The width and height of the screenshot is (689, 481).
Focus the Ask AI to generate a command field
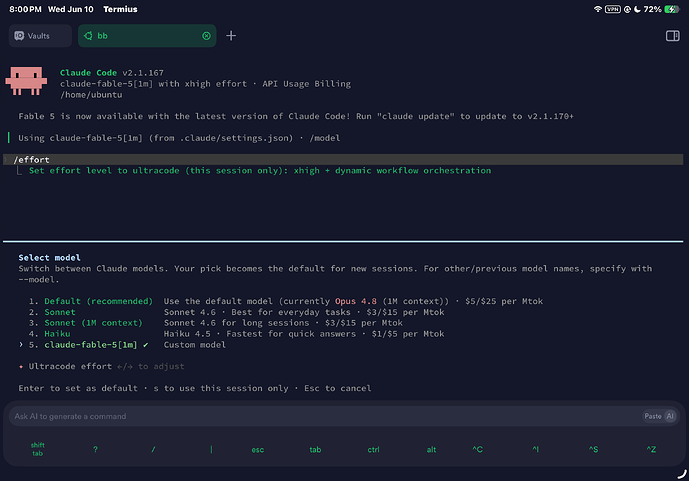click(x=325, y=416)
